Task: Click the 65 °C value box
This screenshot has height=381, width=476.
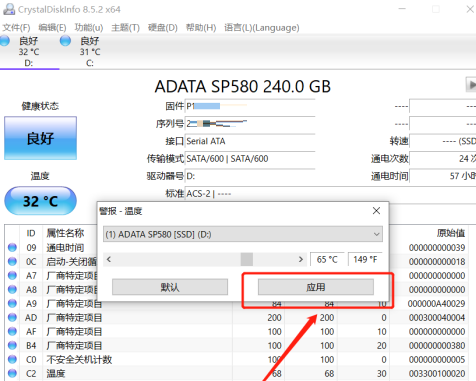Action: [x=327, y=259]
